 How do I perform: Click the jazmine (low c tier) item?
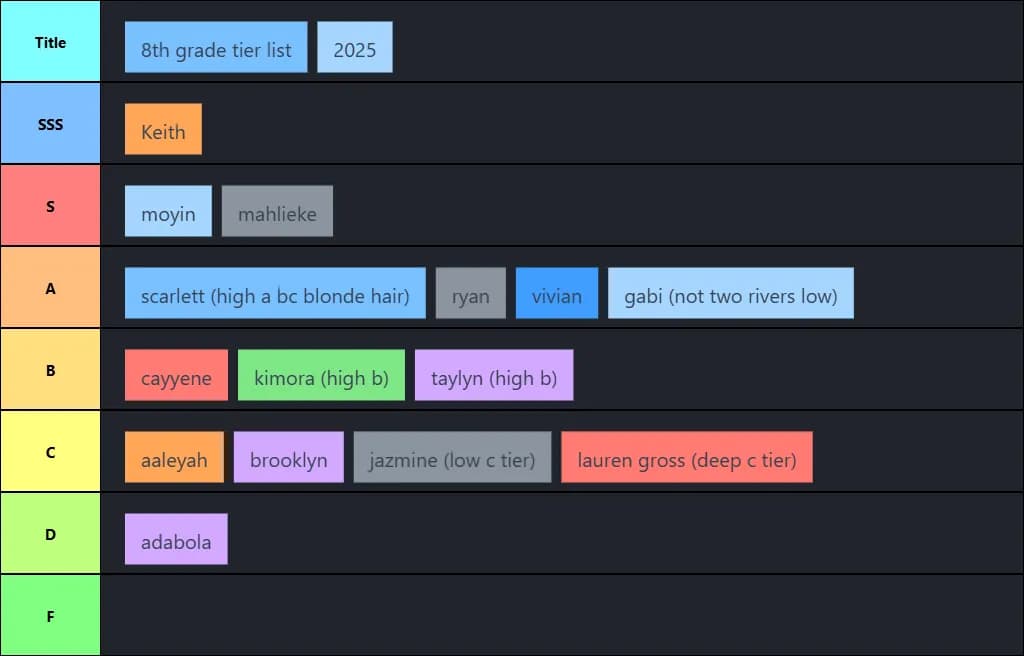452,458
